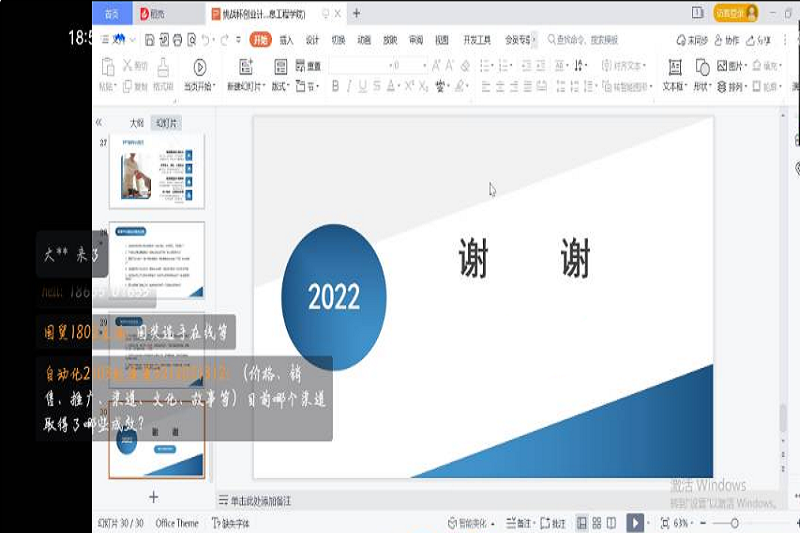Image resolution: width=800 pixels, height=533 pixels.
Task: Switch to normal view in status bar
Action: [582, 523]
